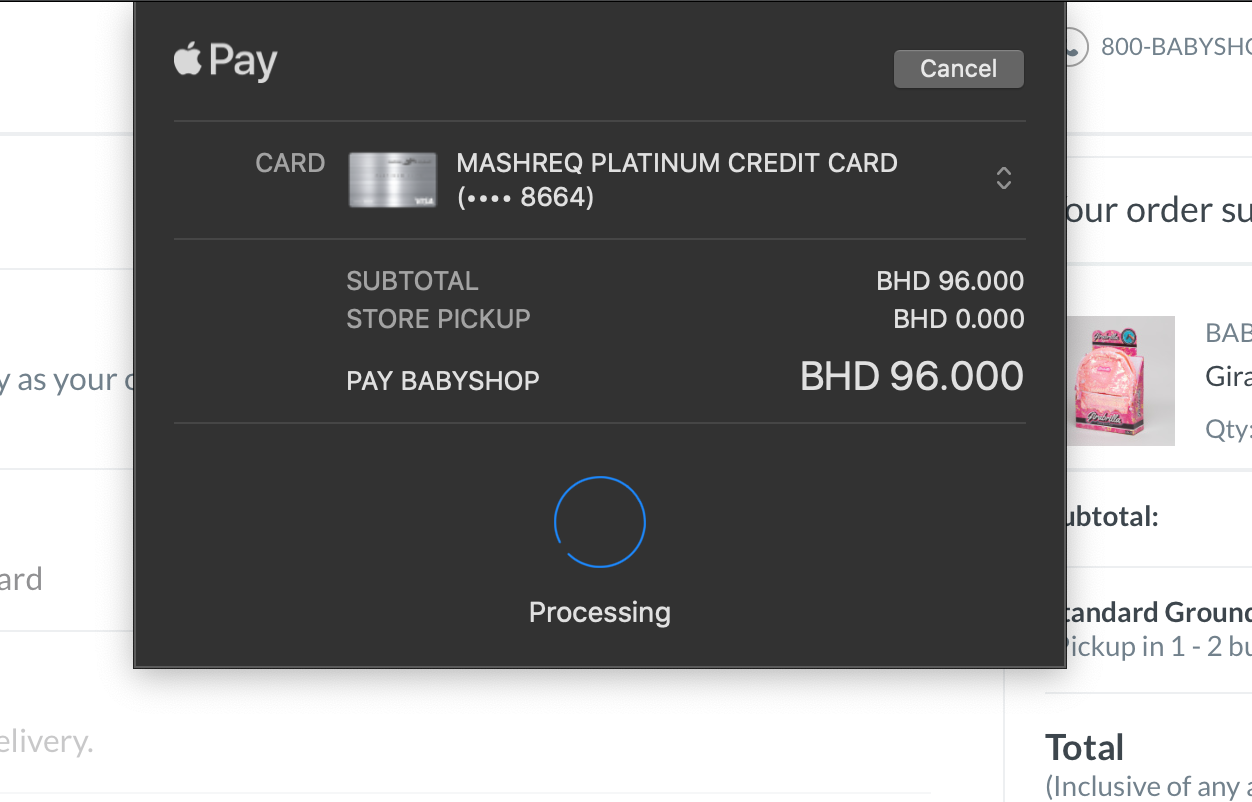Click the phone icon beside 800-BABYSHOP
The image size is (1252, 802).
pos(1074,47)
